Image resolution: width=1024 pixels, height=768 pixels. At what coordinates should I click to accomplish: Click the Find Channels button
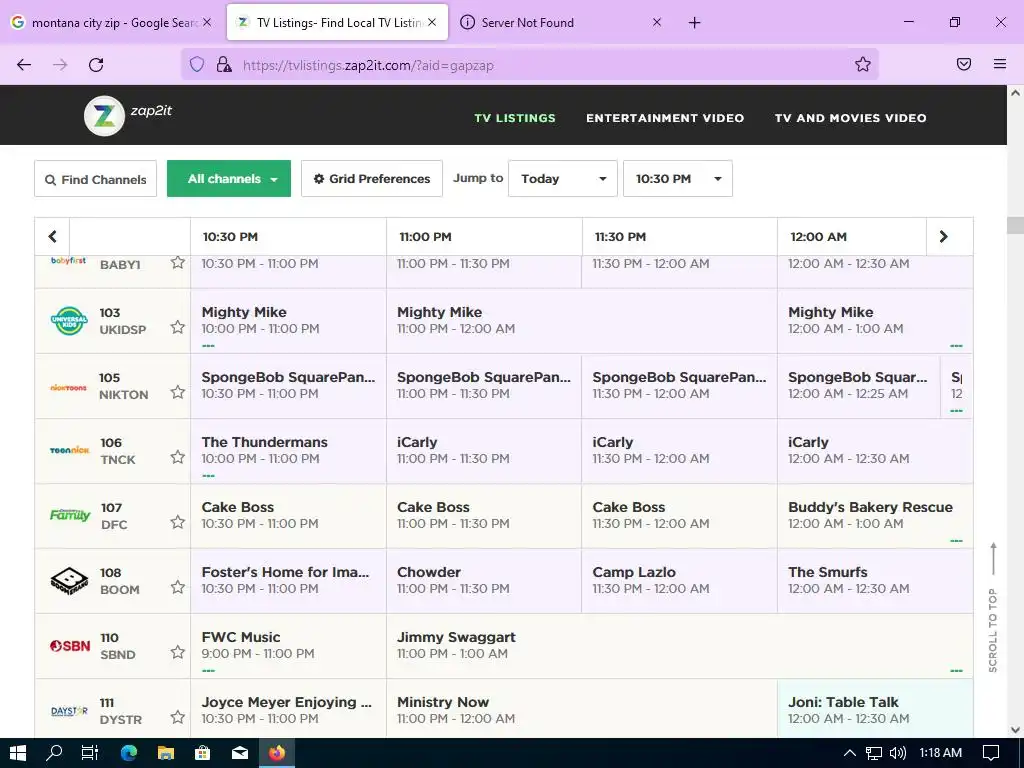click(95, 178)
